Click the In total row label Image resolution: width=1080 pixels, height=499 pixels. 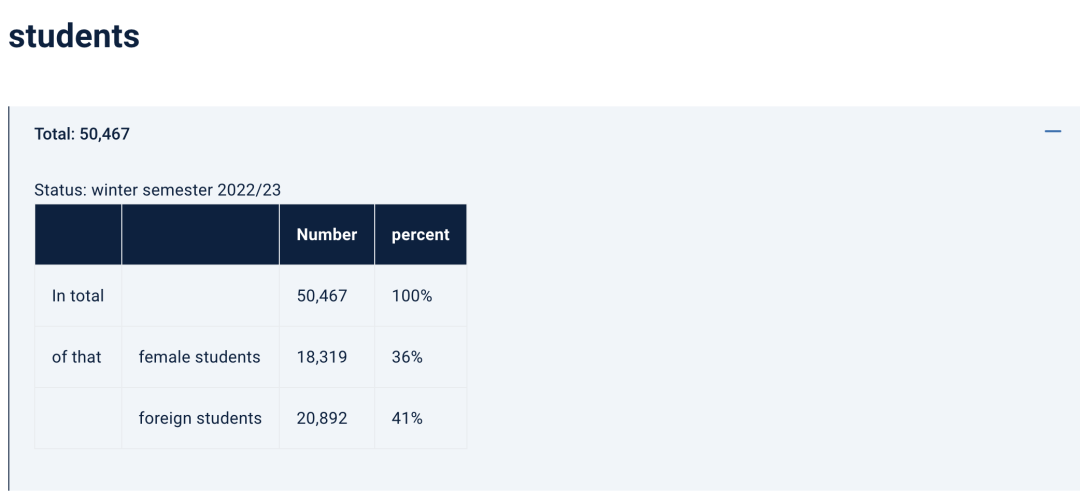pos(78,296)
